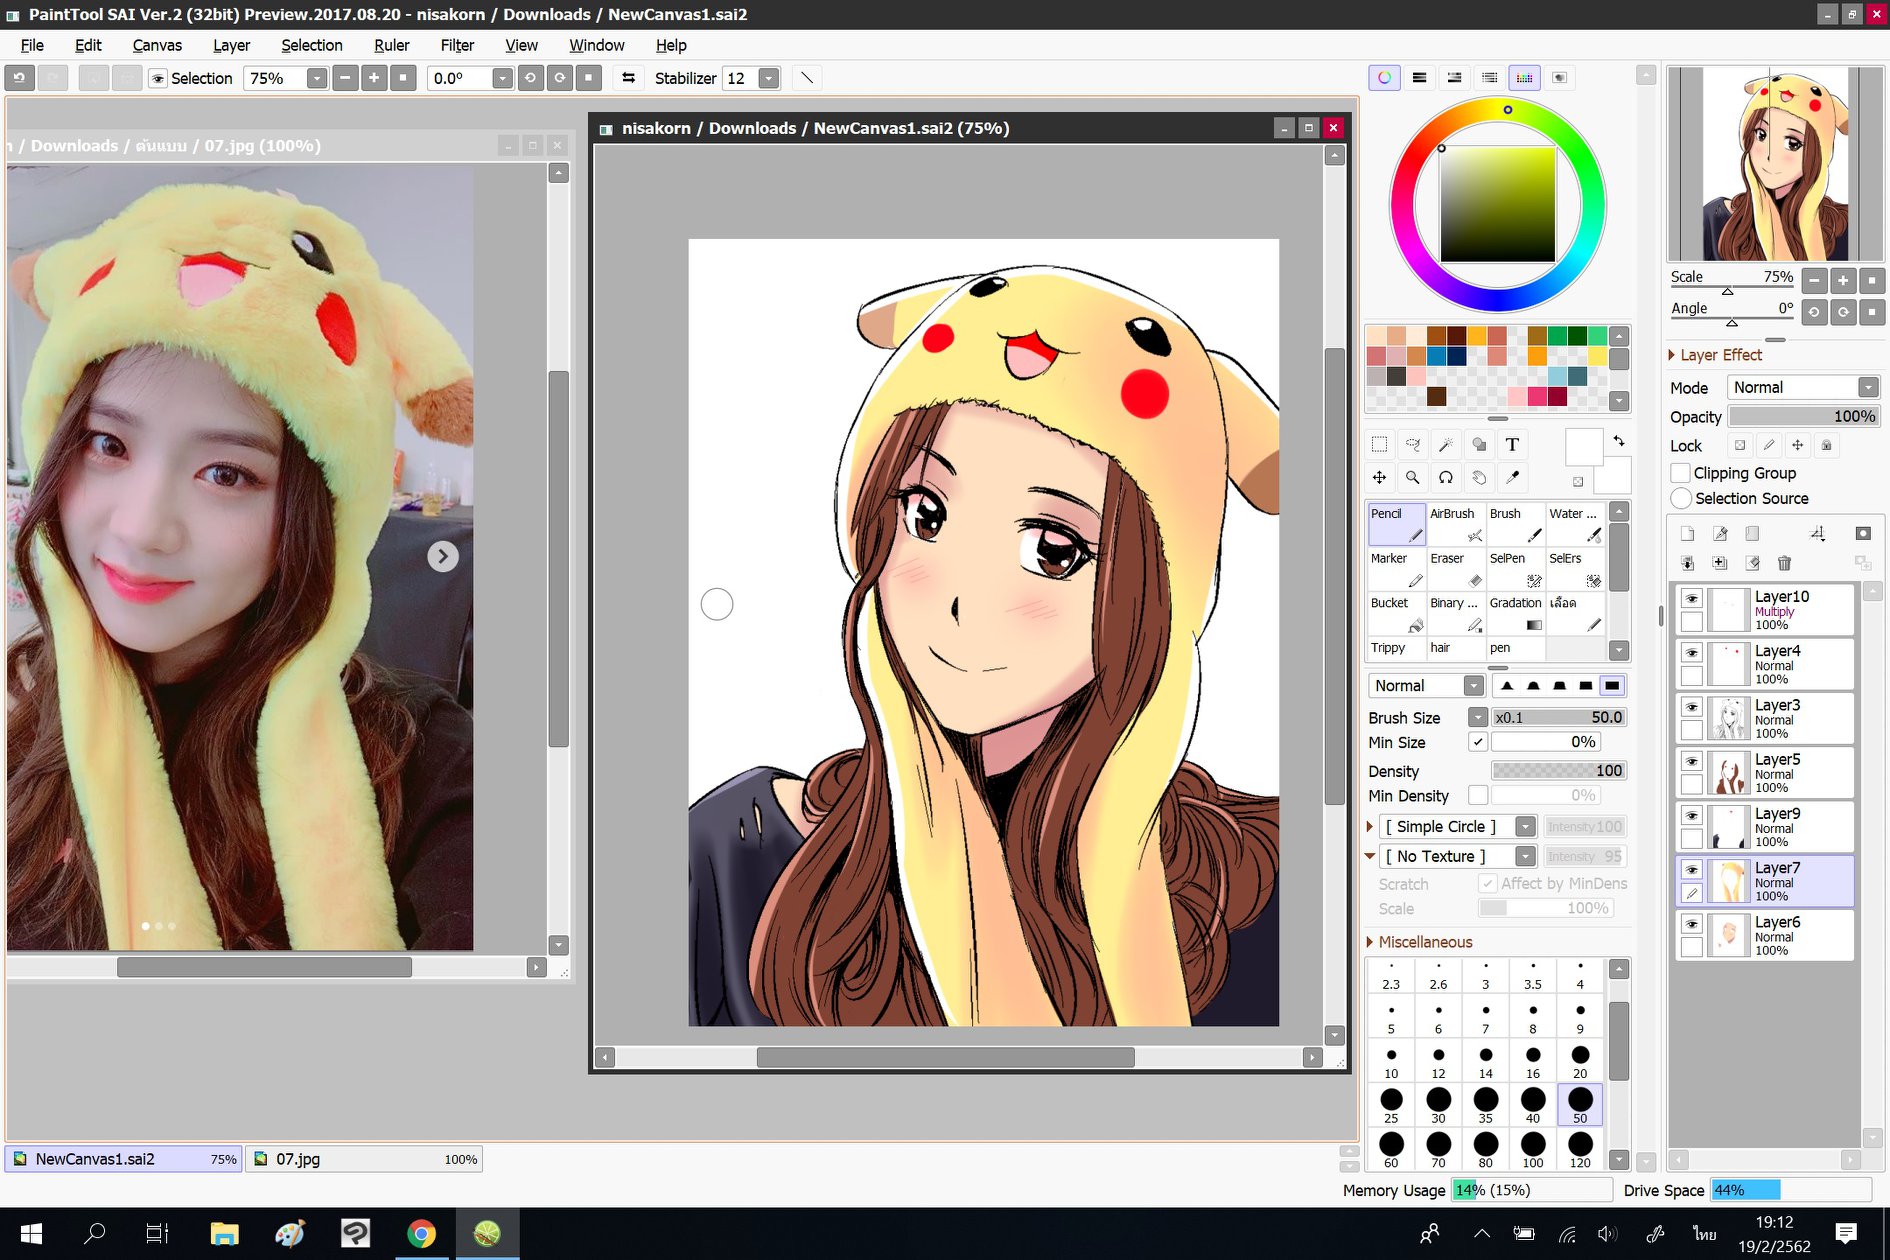The height and width of the screenshot is (1260, 1890).
Task: Select Layer7 in the layer list
Action: [1765, 881]
